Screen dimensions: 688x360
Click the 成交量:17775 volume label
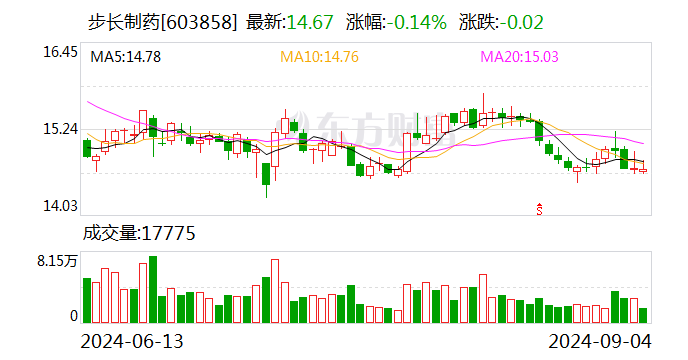[139, 234]
